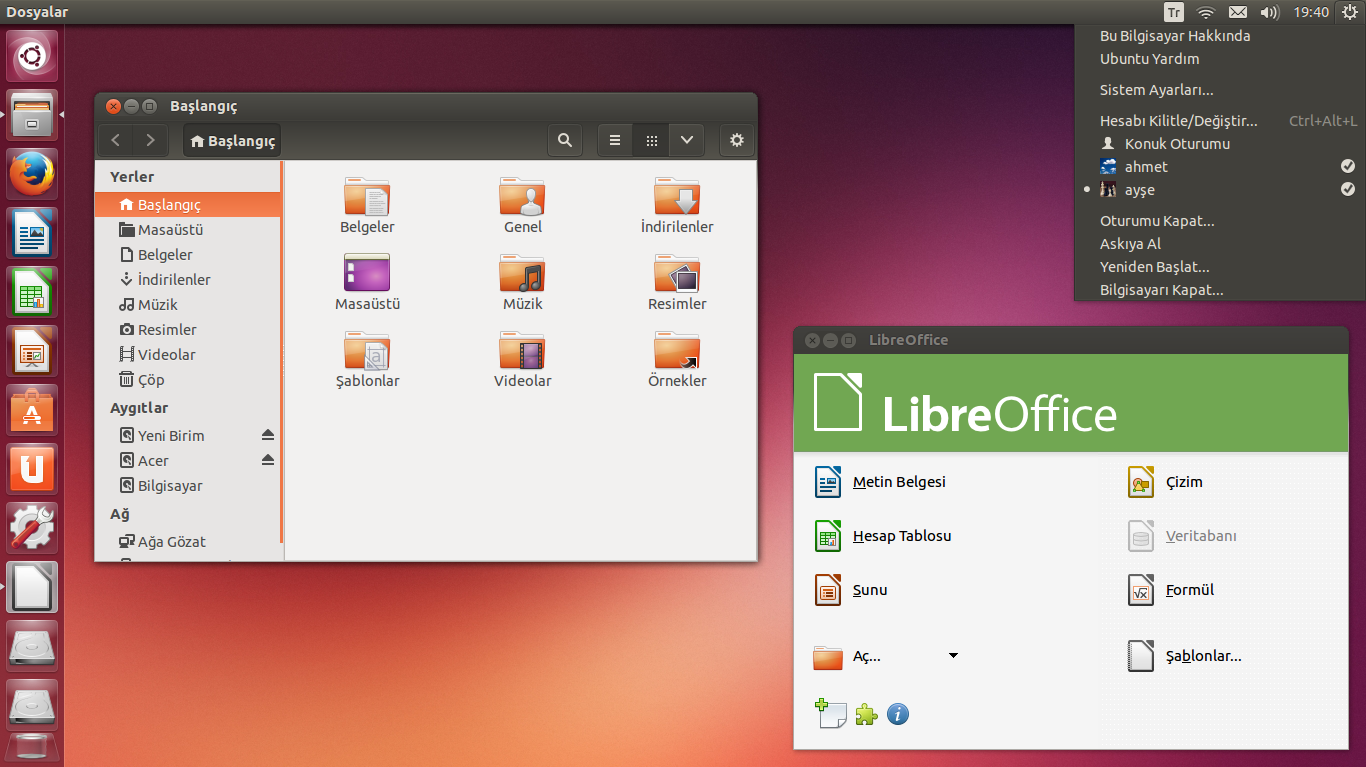Select Bilgisayar in sidebar
Viewport: 1366px width, 767px height.
188,485
